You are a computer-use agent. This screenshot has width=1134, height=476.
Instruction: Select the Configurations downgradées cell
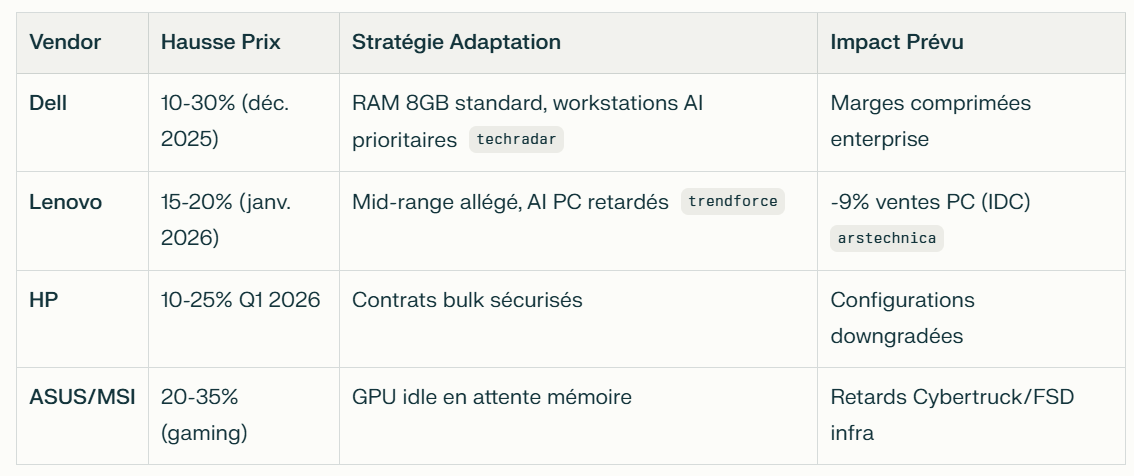(902, 318)
